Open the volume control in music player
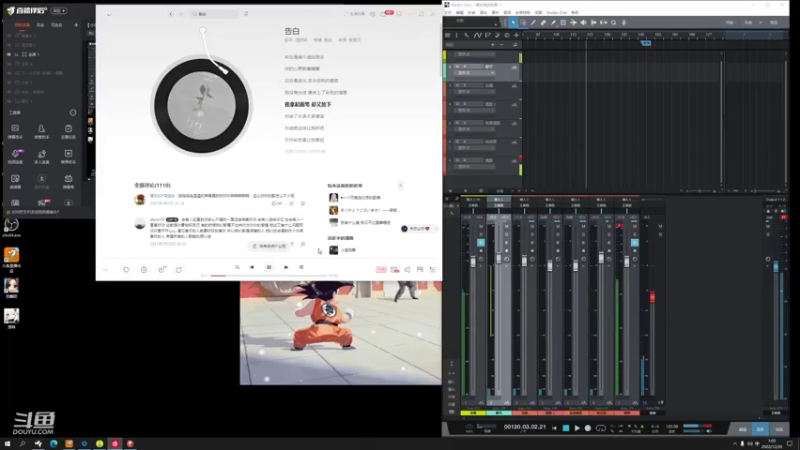 (408, 269)
